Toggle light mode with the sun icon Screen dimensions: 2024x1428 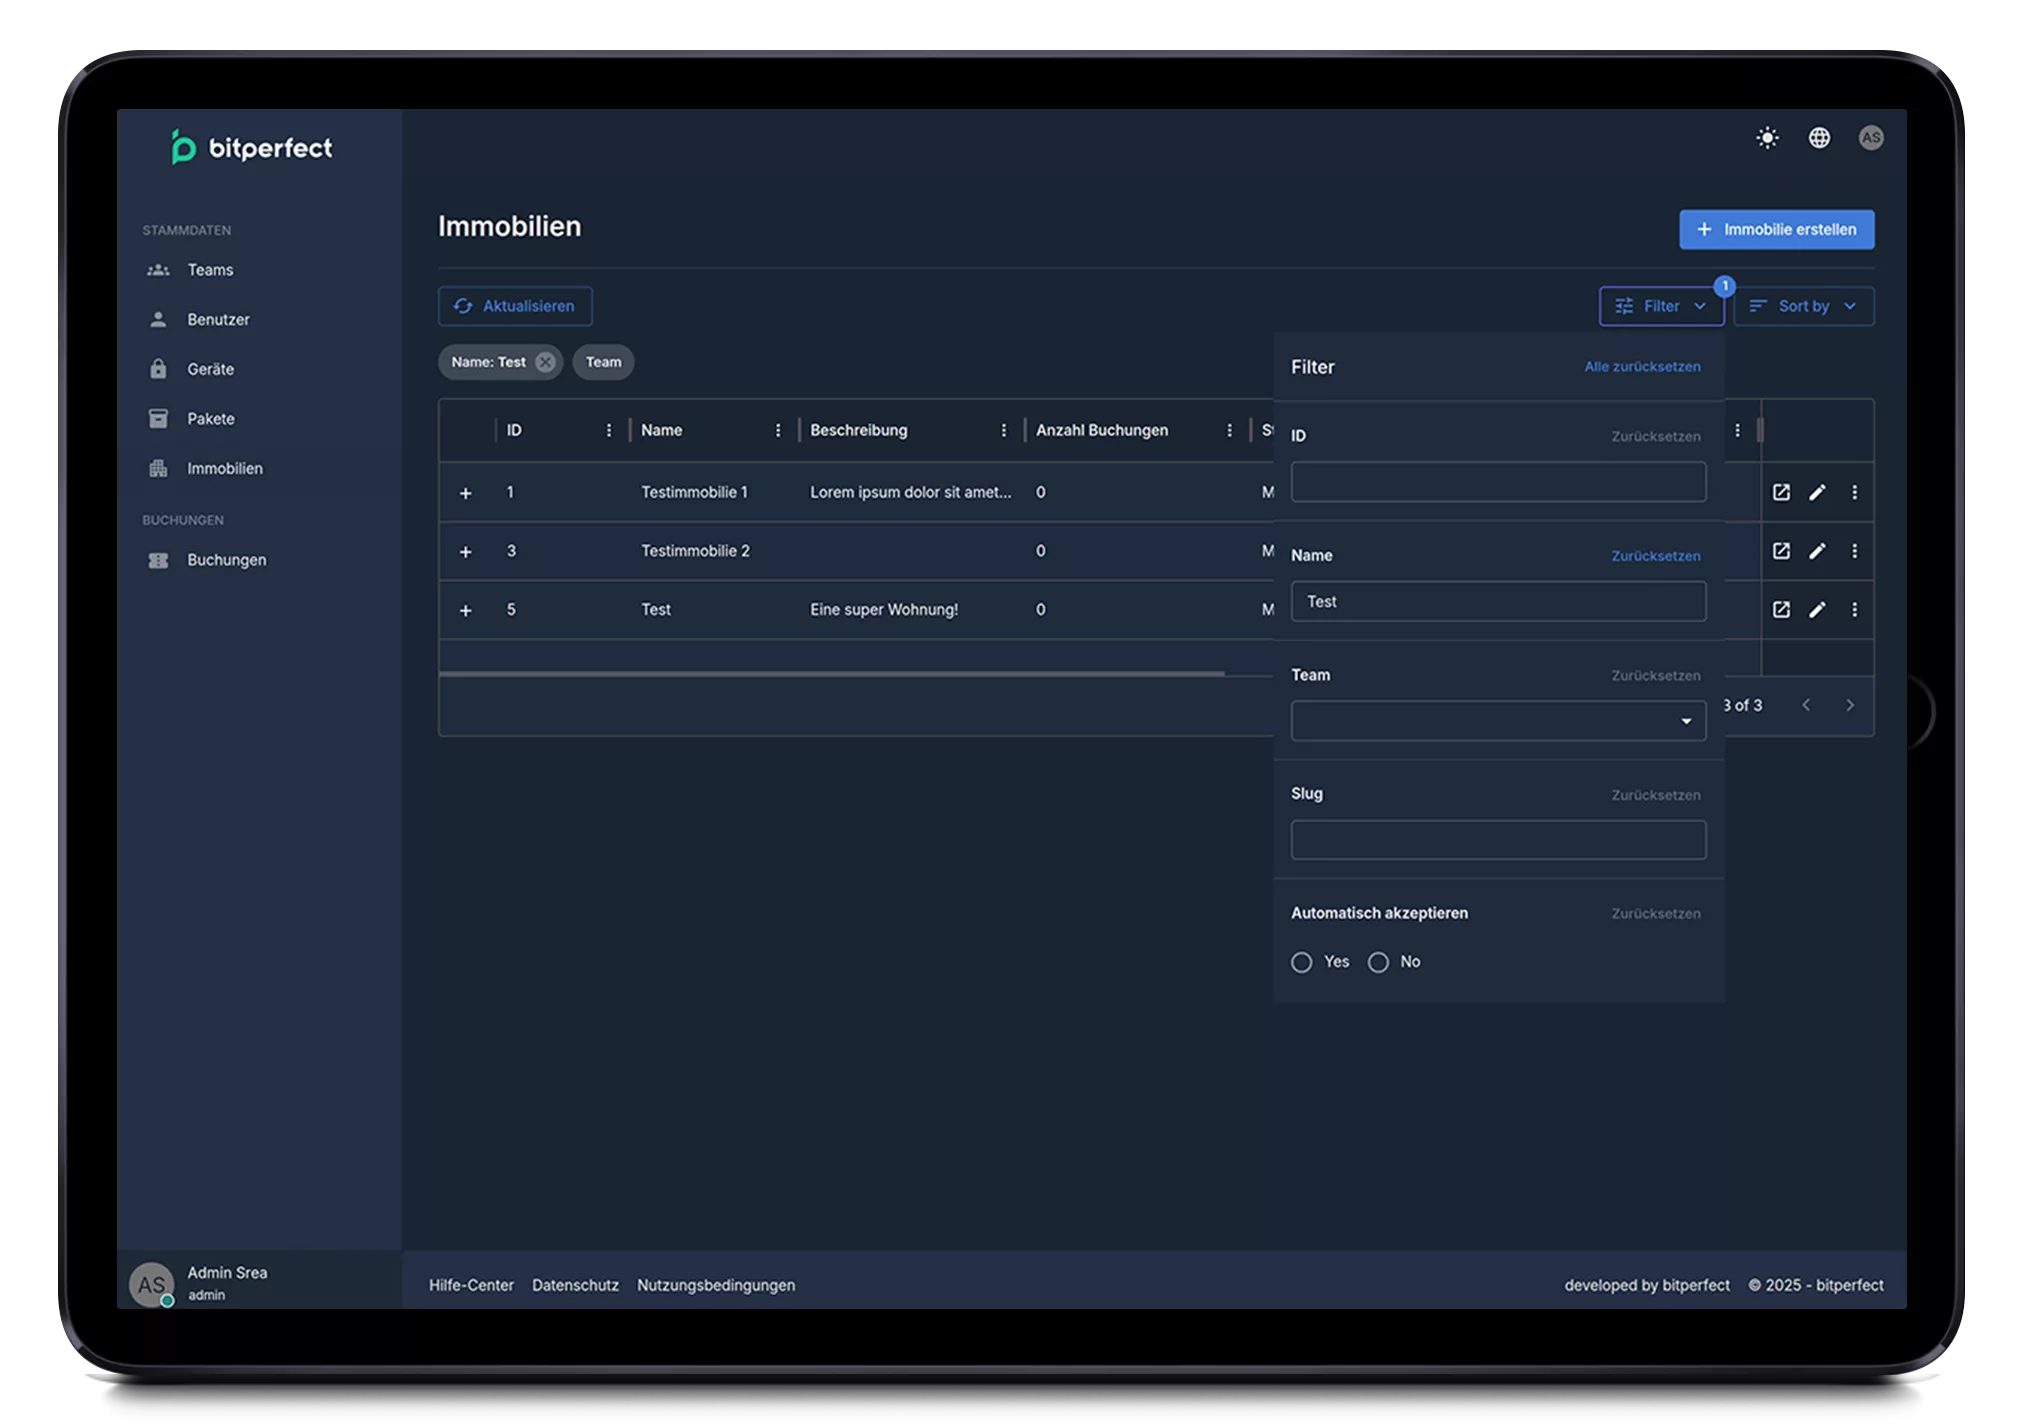[1767, 138]
